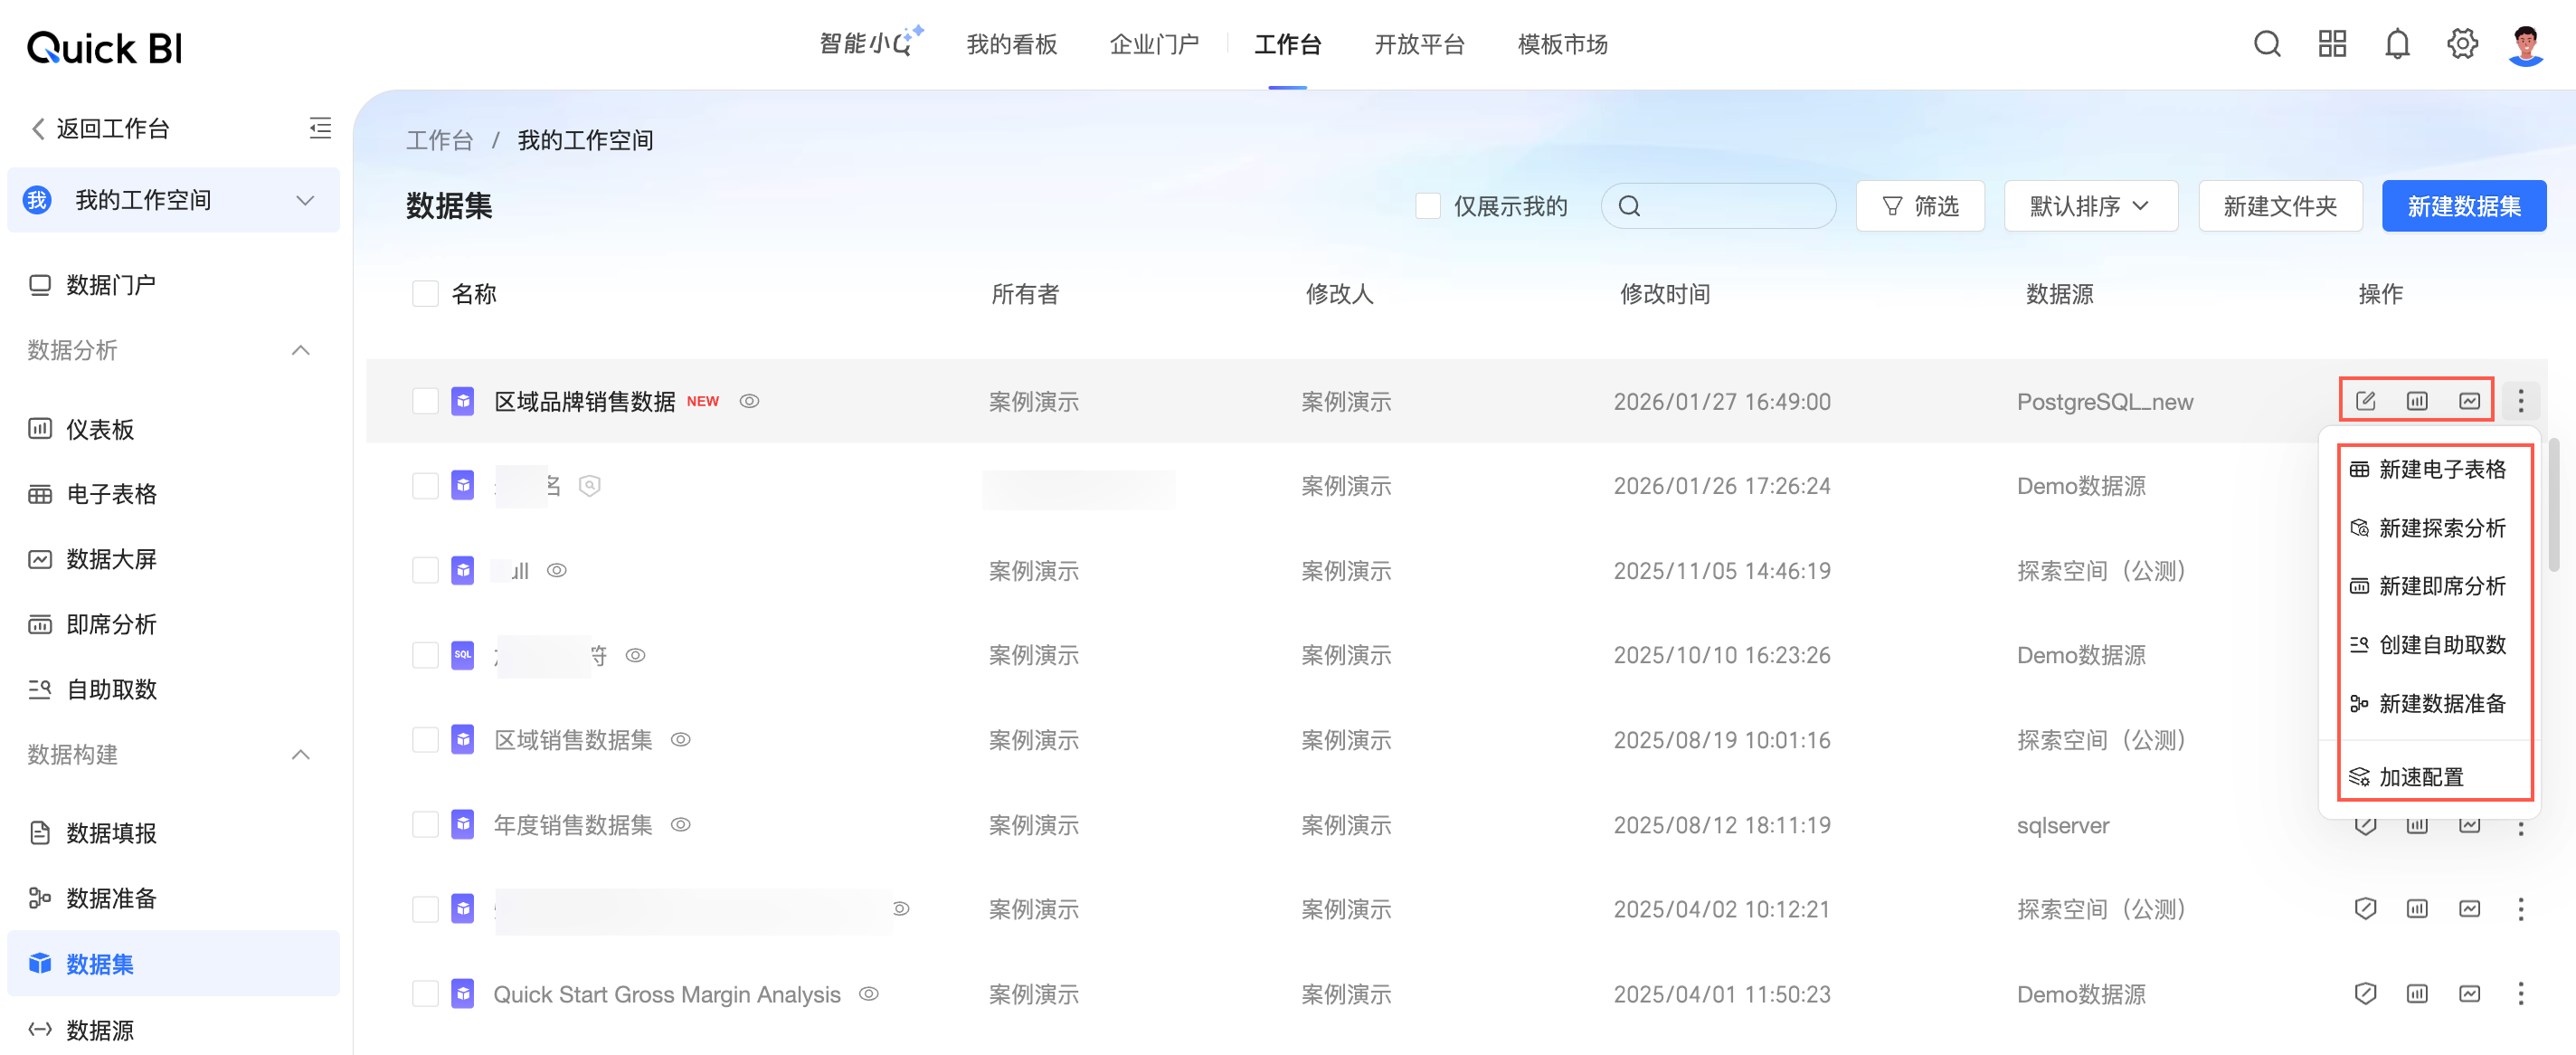Screen dimensions: 2576x1055
Task: Tick the select-all checkbox beside 名称
Action: coord(425,294)
